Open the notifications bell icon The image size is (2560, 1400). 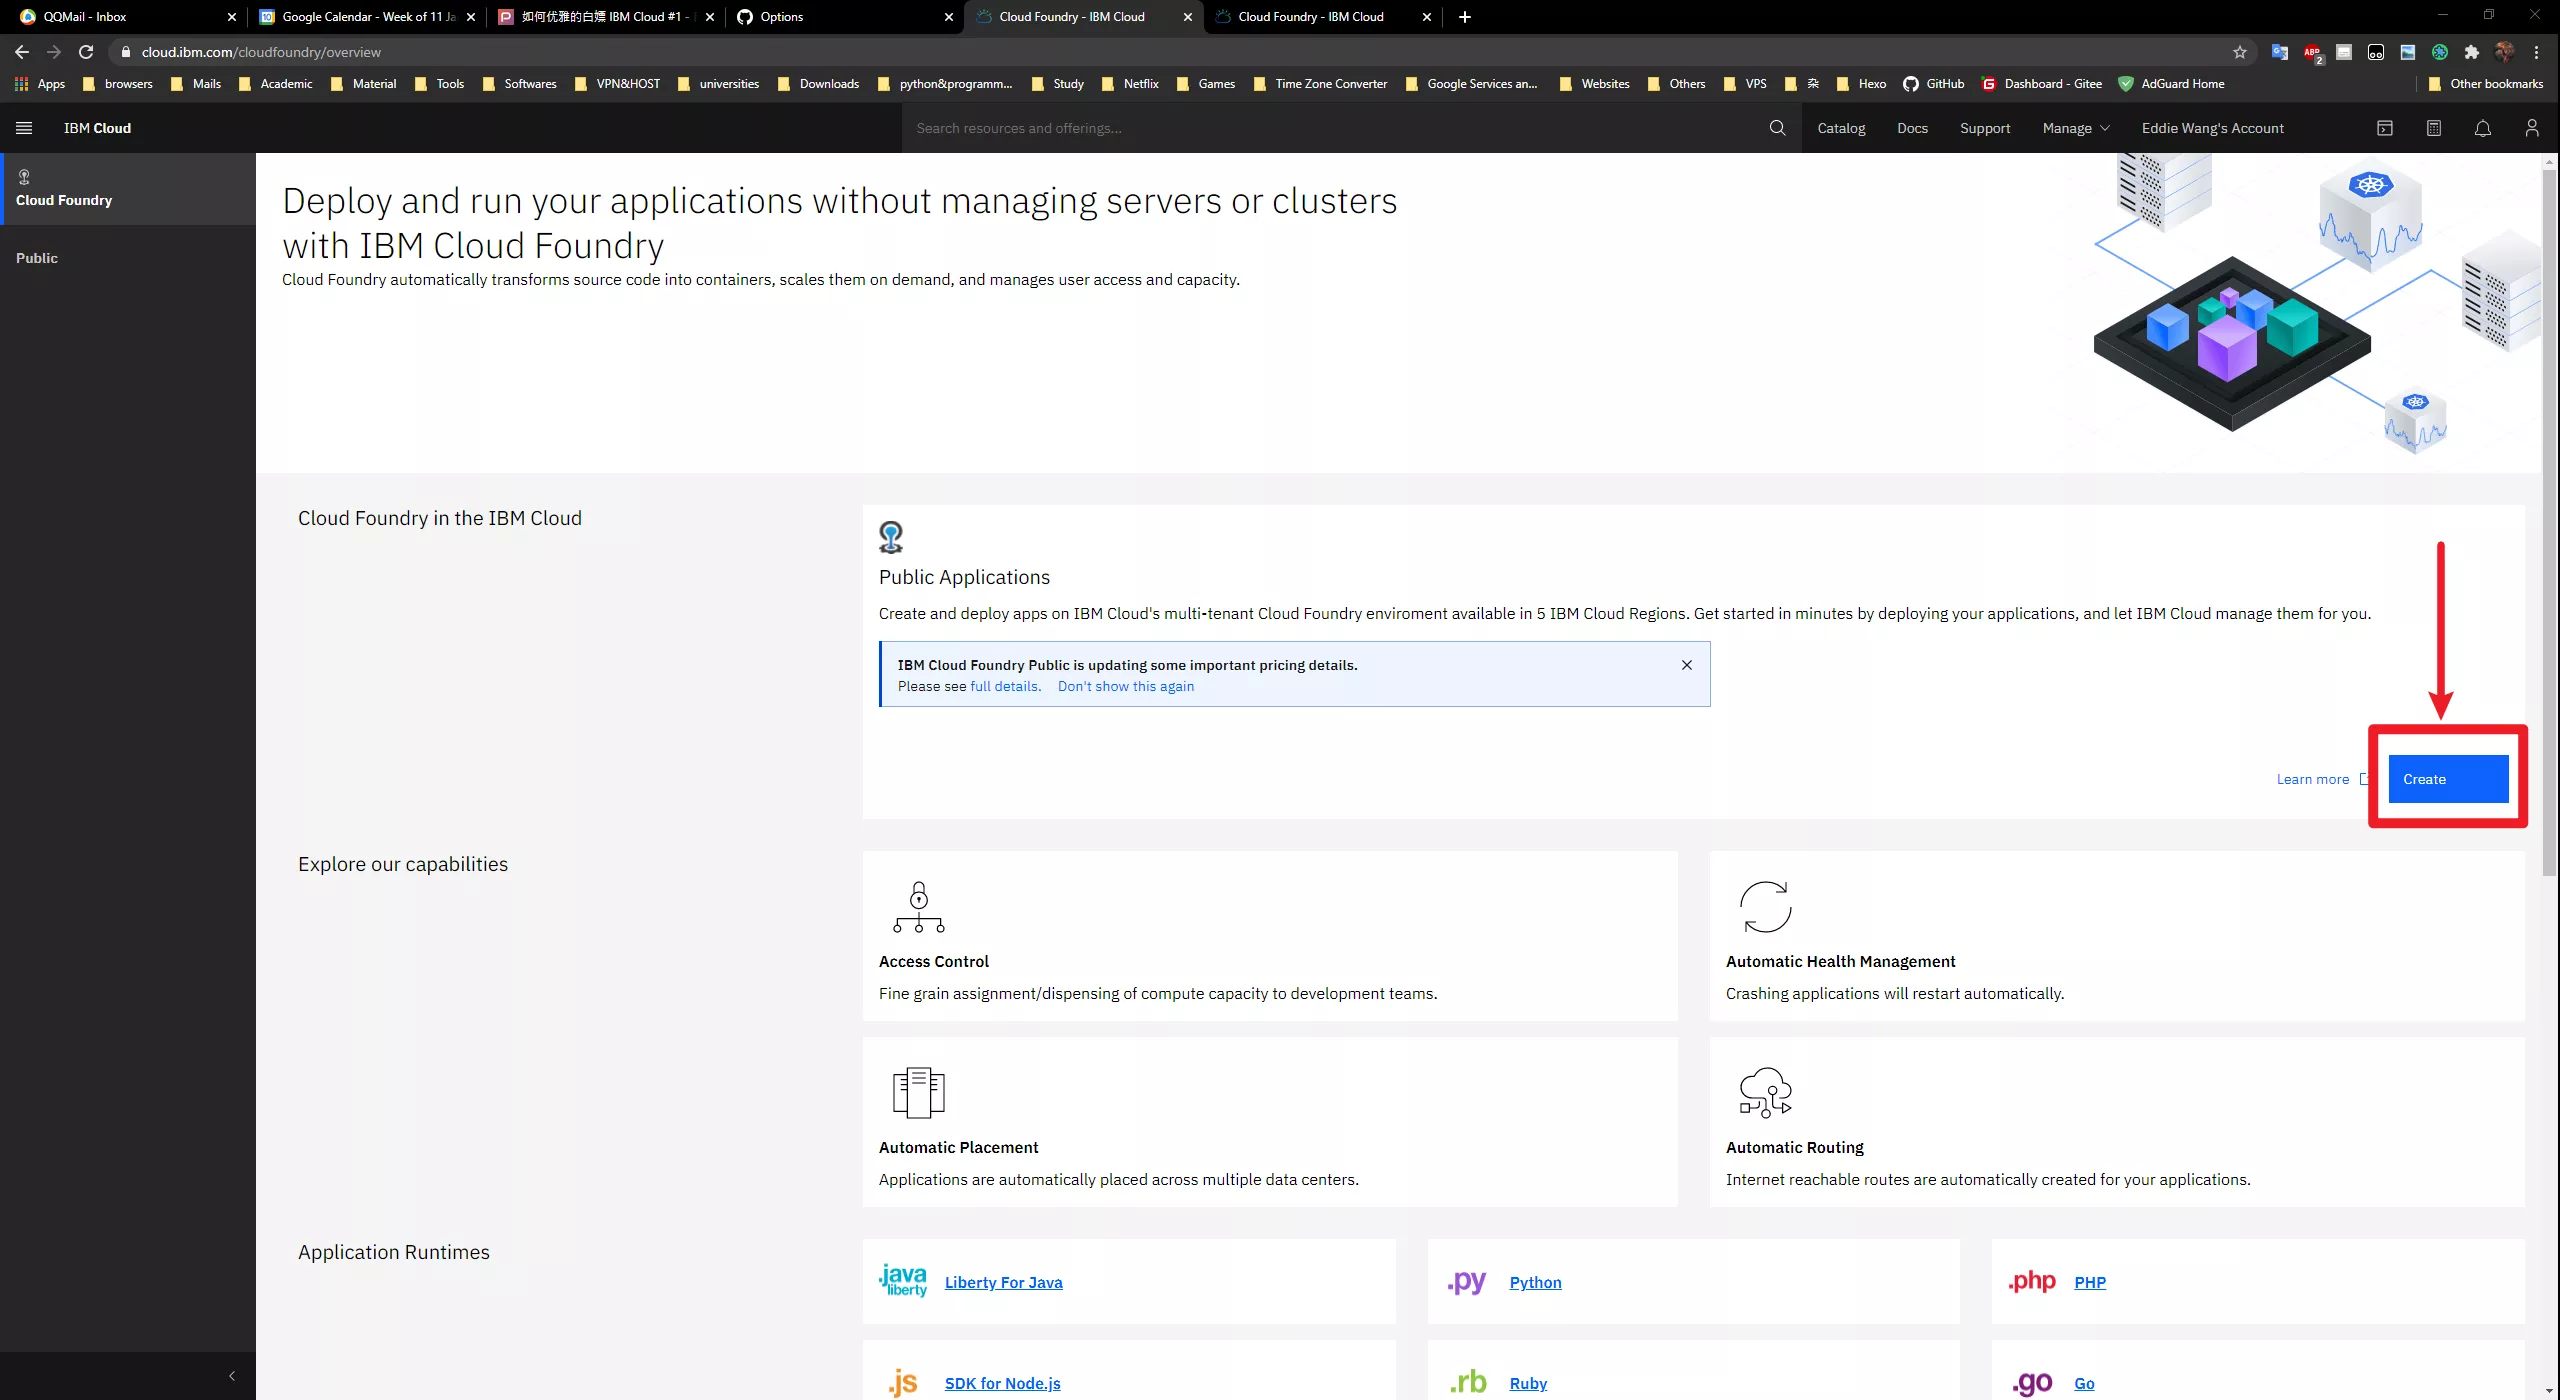click(2483, 128)
